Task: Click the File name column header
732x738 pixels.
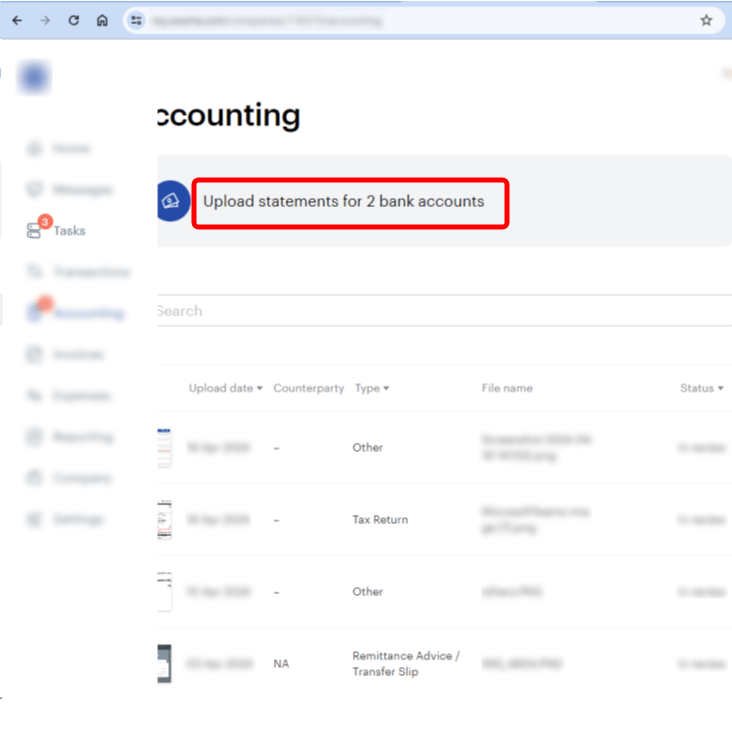Action: pos(507,388)
